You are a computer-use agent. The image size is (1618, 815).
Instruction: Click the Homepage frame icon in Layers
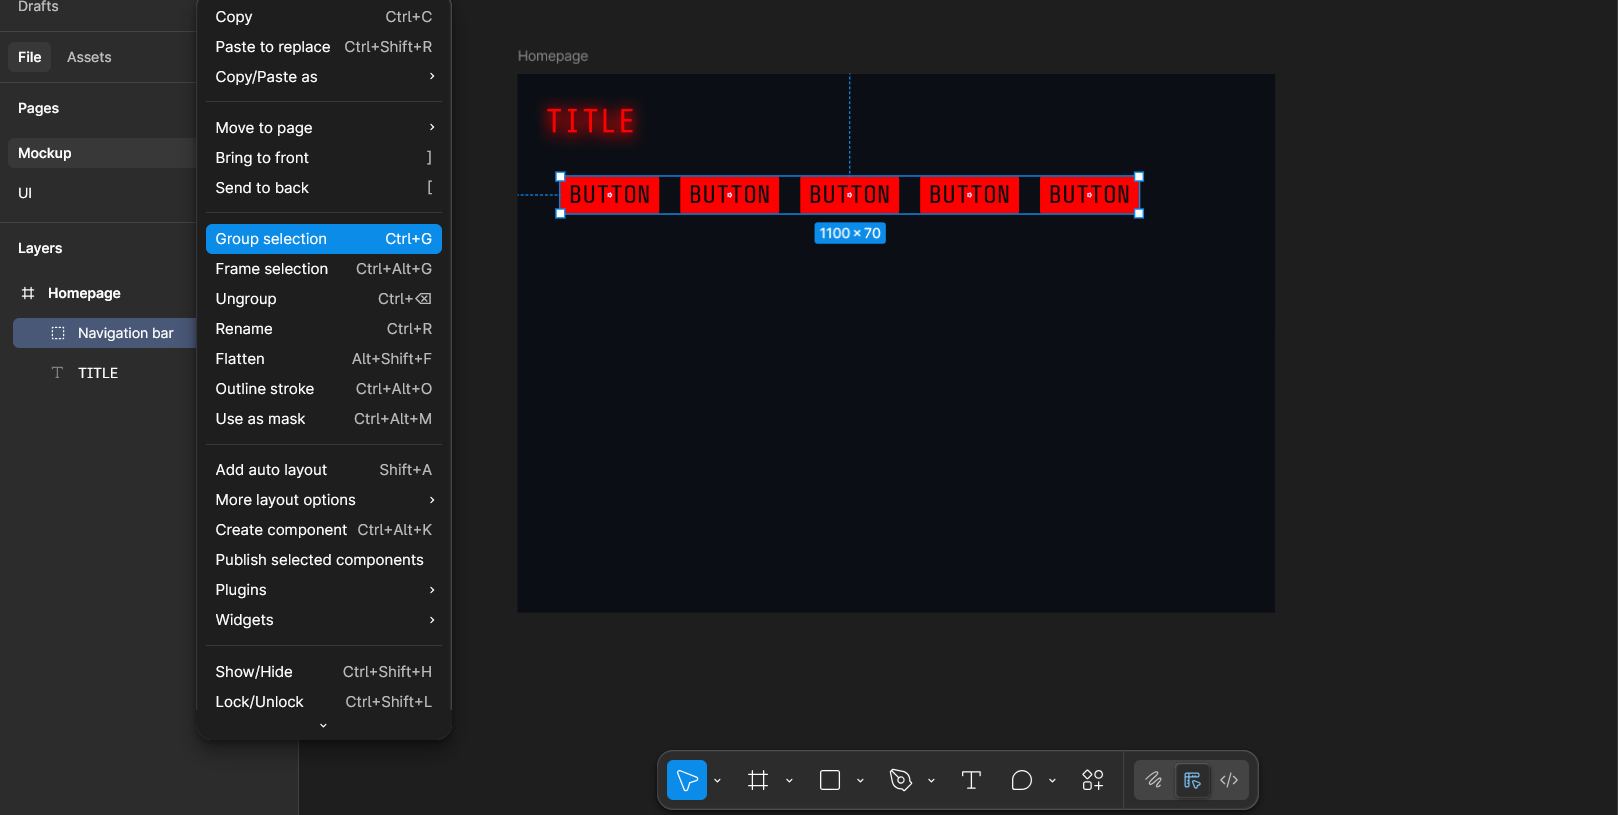[x=28, y=293]
